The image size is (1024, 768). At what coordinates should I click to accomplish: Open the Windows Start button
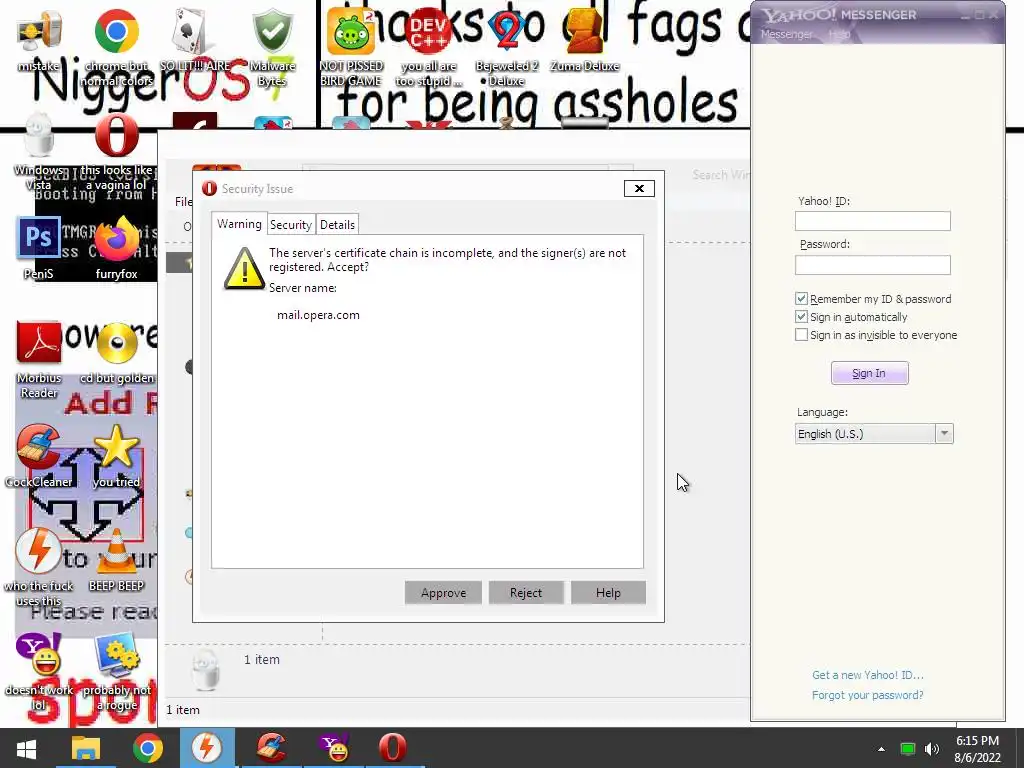pyautogui.click(x=26, y=748)
